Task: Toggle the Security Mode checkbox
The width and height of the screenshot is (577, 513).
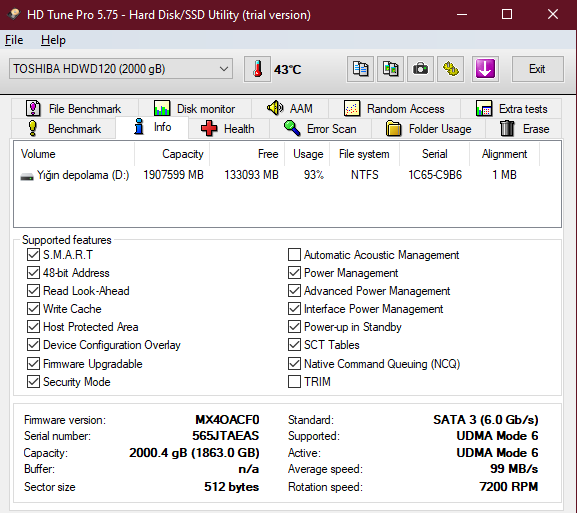Action: (x=33, y=382)
